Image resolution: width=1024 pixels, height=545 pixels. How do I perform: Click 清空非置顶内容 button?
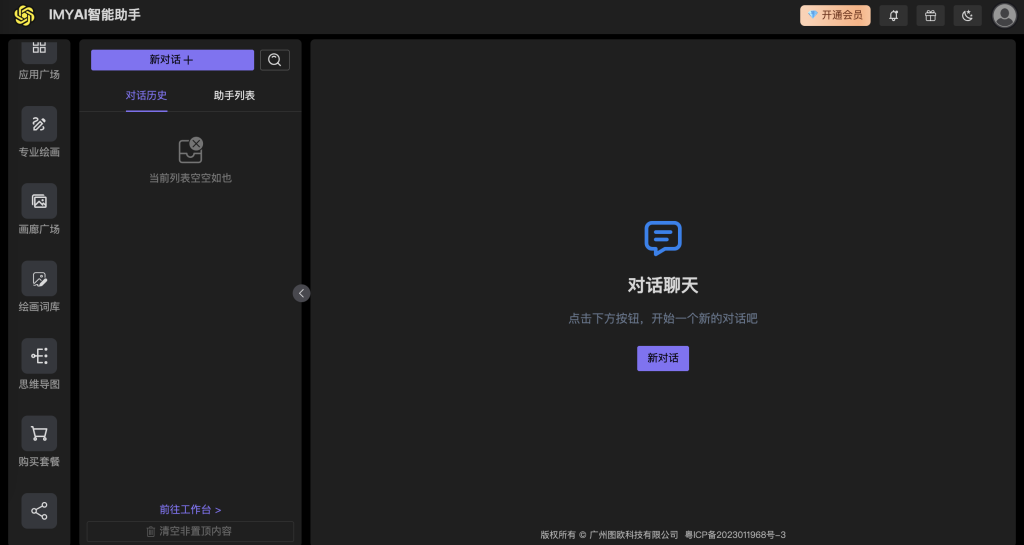[190, 531]
